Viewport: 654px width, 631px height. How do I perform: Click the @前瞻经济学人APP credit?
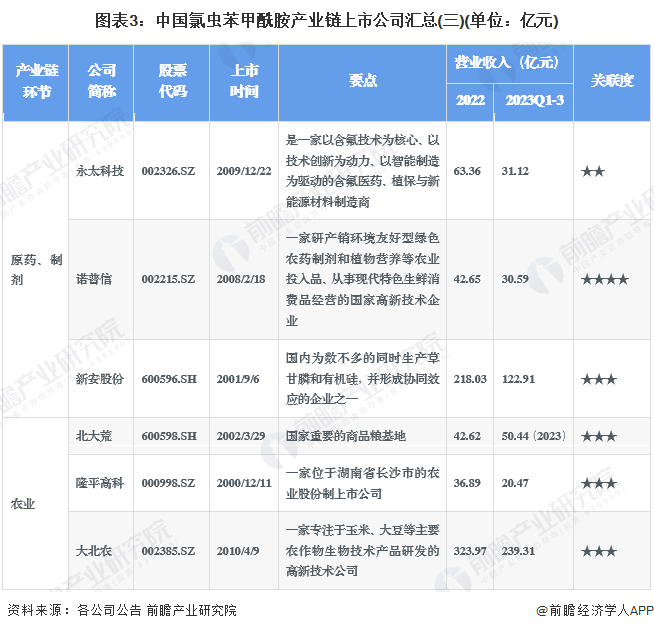595,610
